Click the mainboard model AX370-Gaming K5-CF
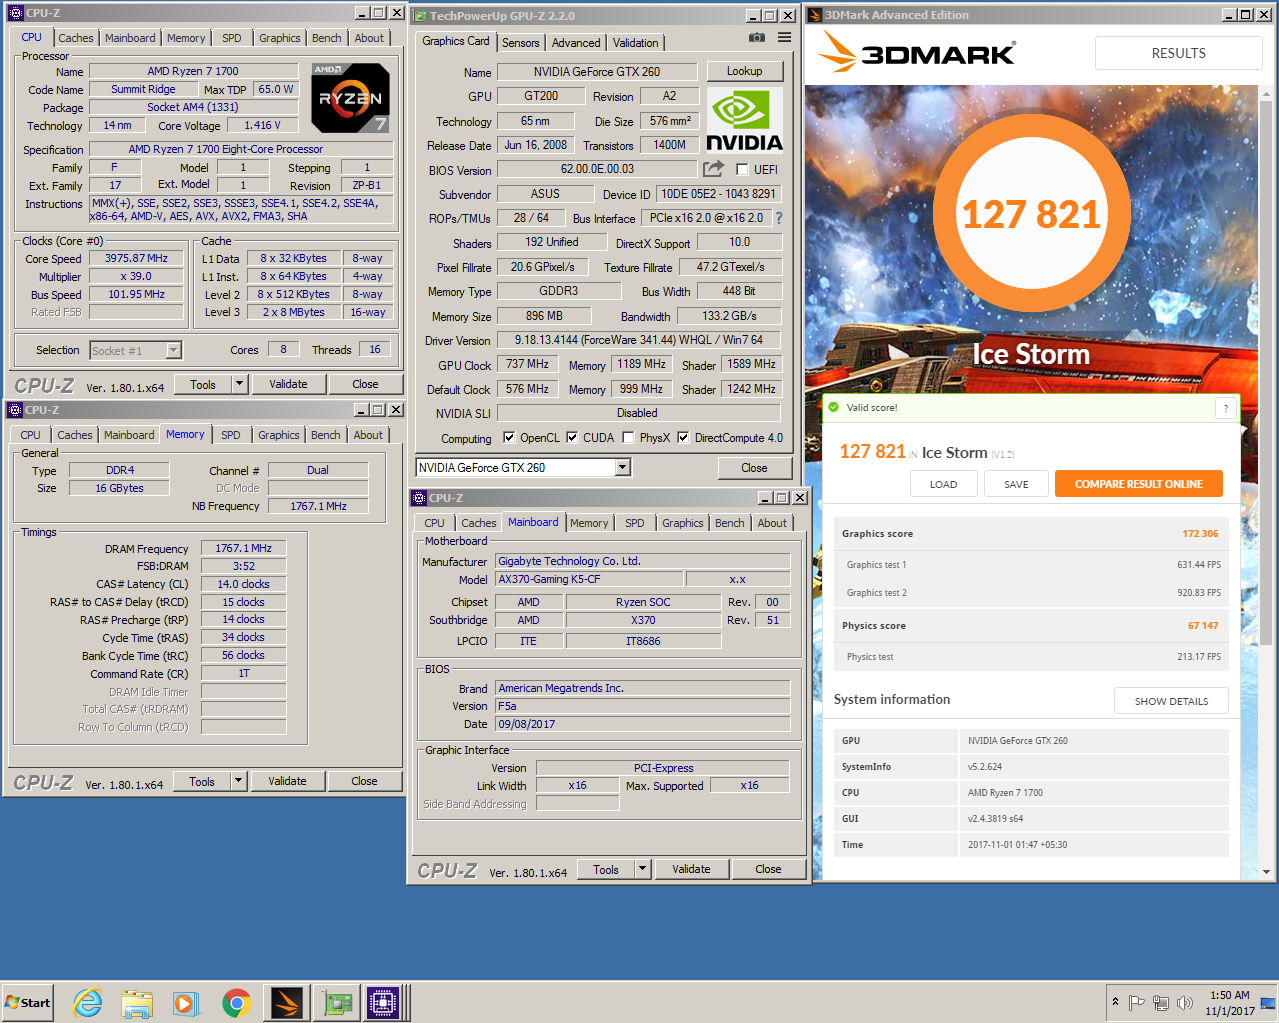Viewport: 1279px width, 1023px height. (590, 579)
